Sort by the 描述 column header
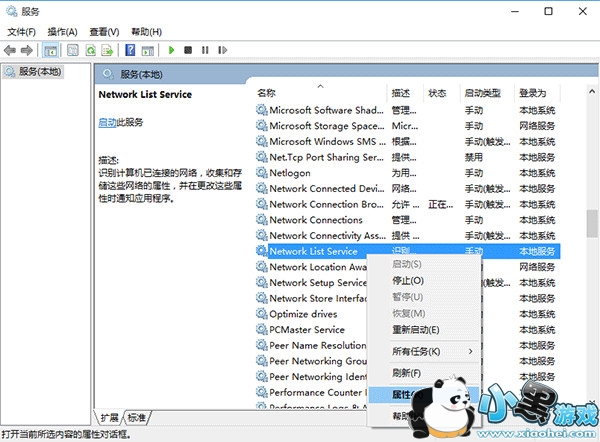 (406, 93)
